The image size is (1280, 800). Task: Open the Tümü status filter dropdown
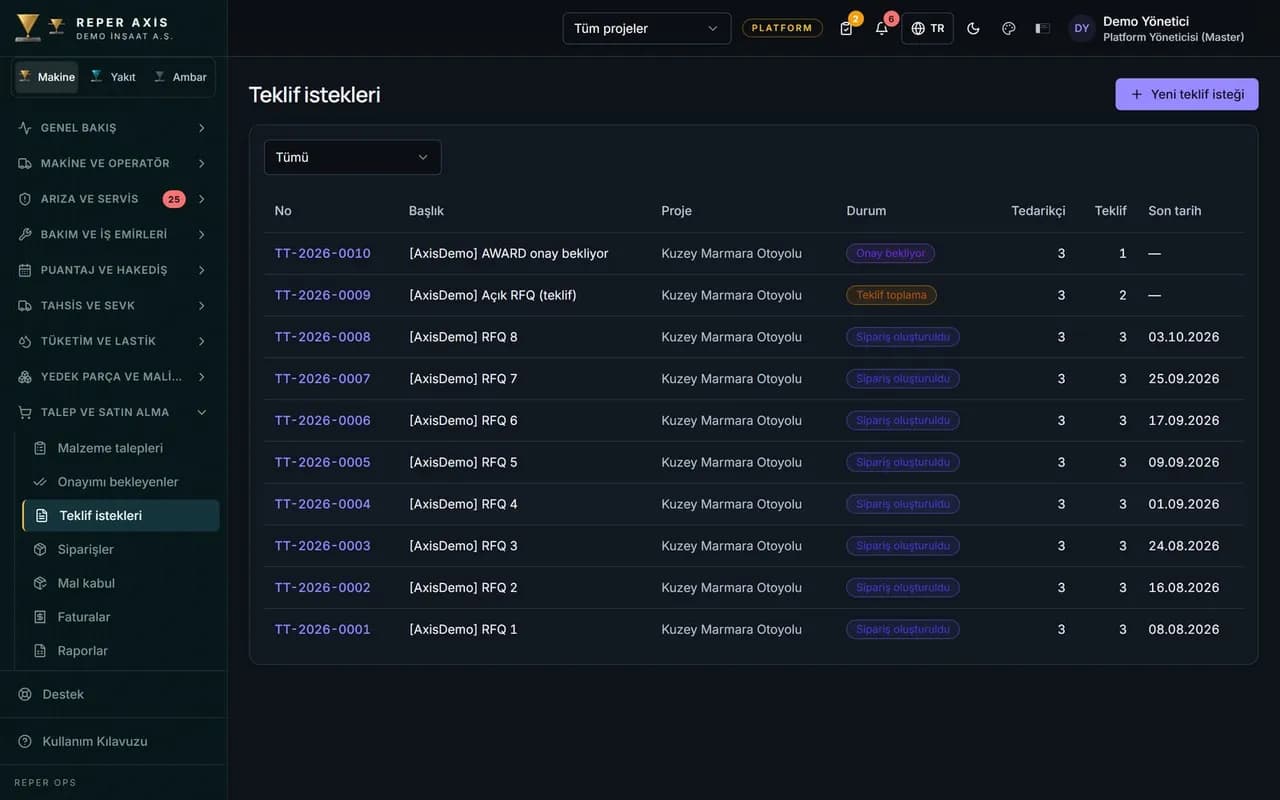(352, 157)
